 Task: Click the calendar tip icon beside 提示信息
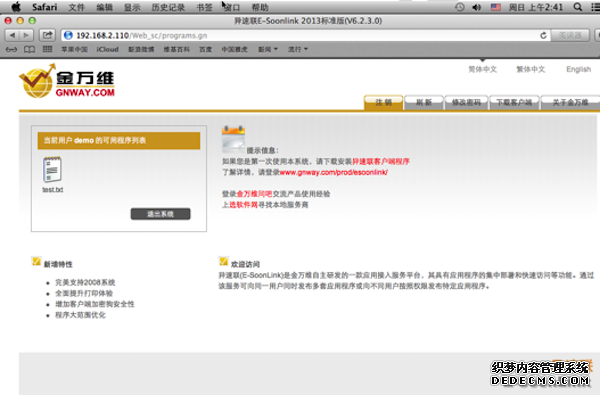point(233,139)
